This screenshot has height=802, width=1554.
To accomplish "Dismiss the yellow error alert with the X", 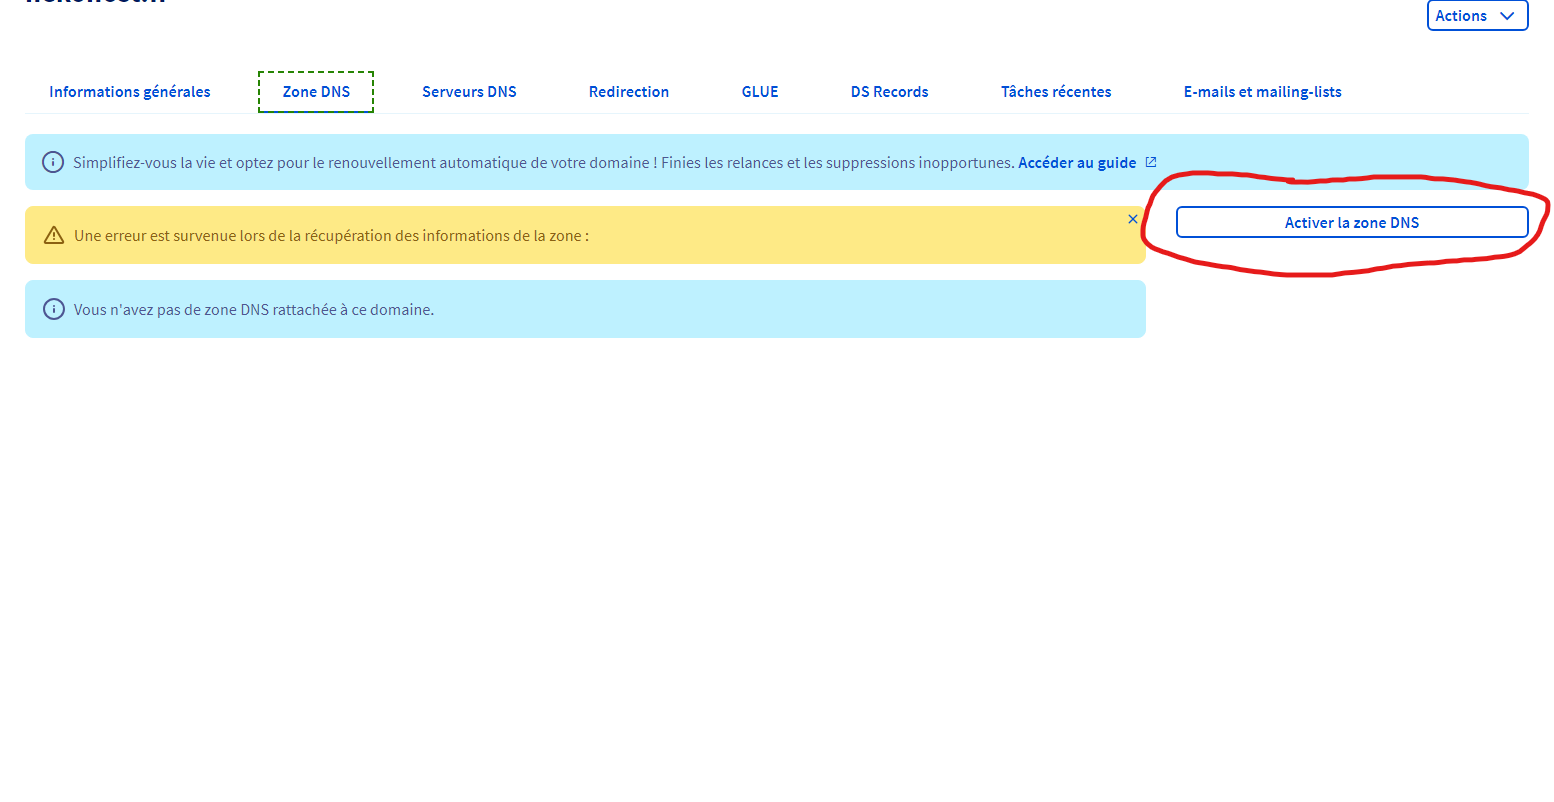I will tap(1133, 219).
